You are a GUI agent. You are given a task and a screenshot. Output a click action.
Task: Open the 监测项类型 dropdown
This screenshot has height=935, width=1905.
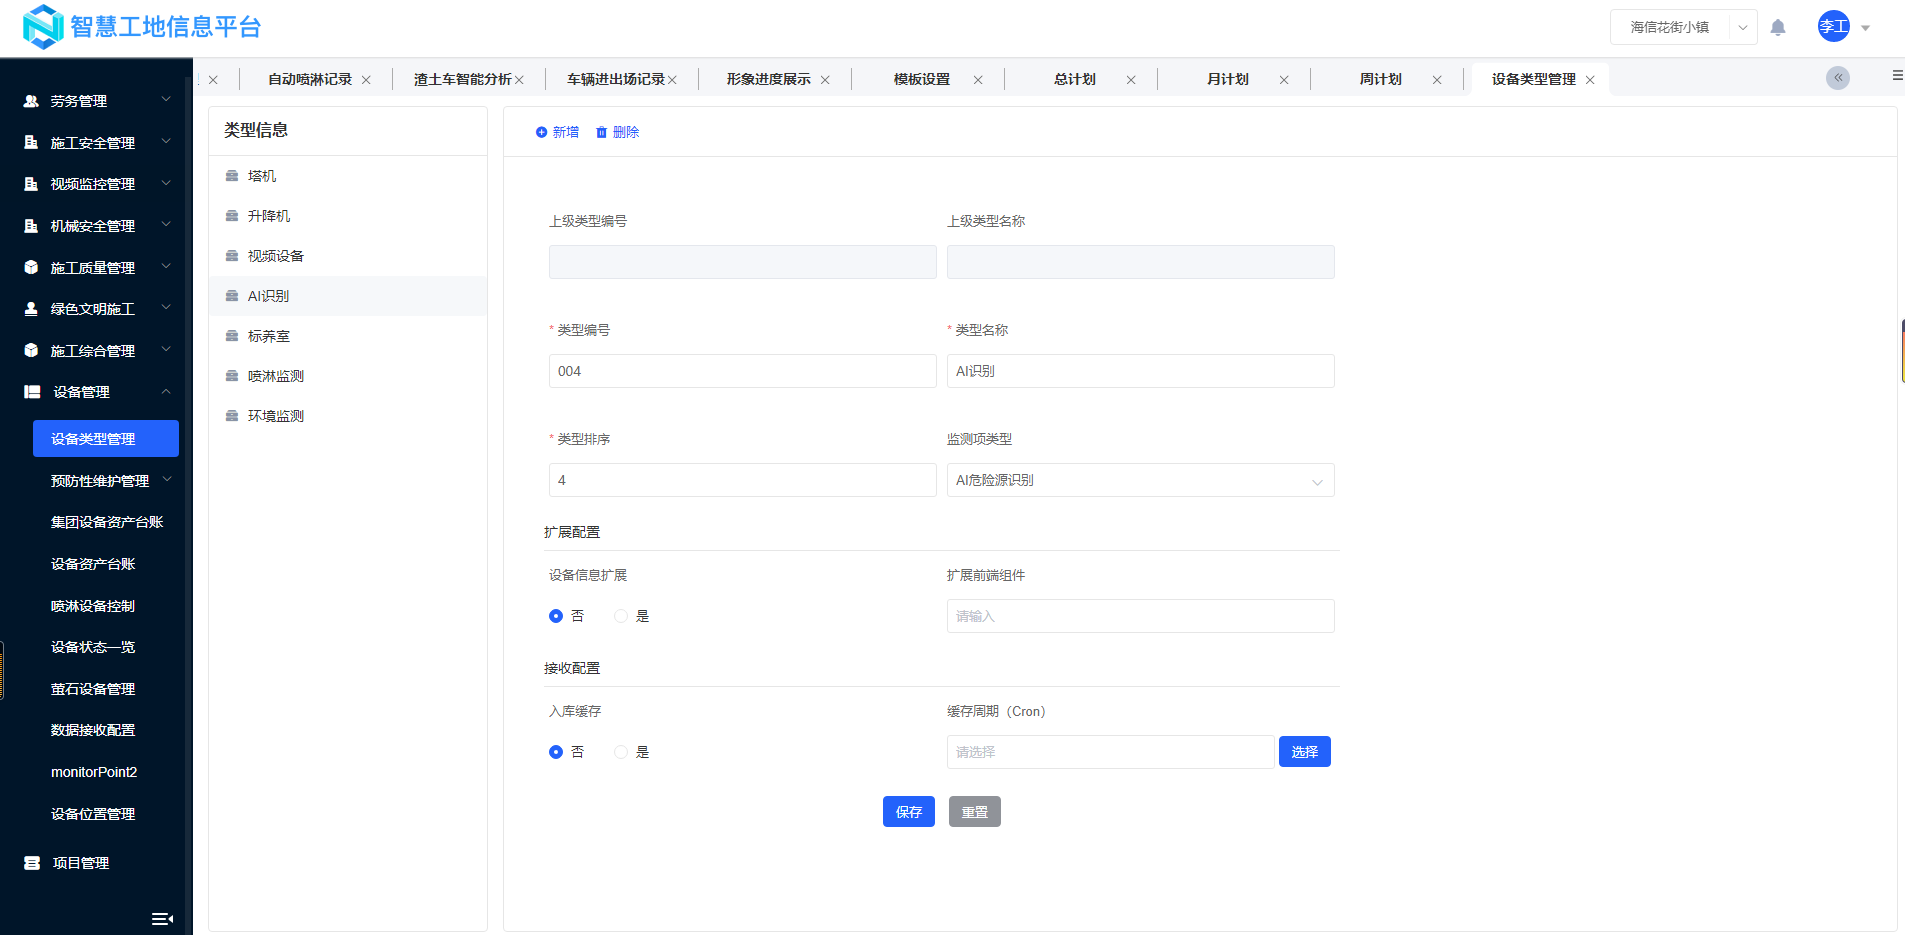pos(1140,480)
